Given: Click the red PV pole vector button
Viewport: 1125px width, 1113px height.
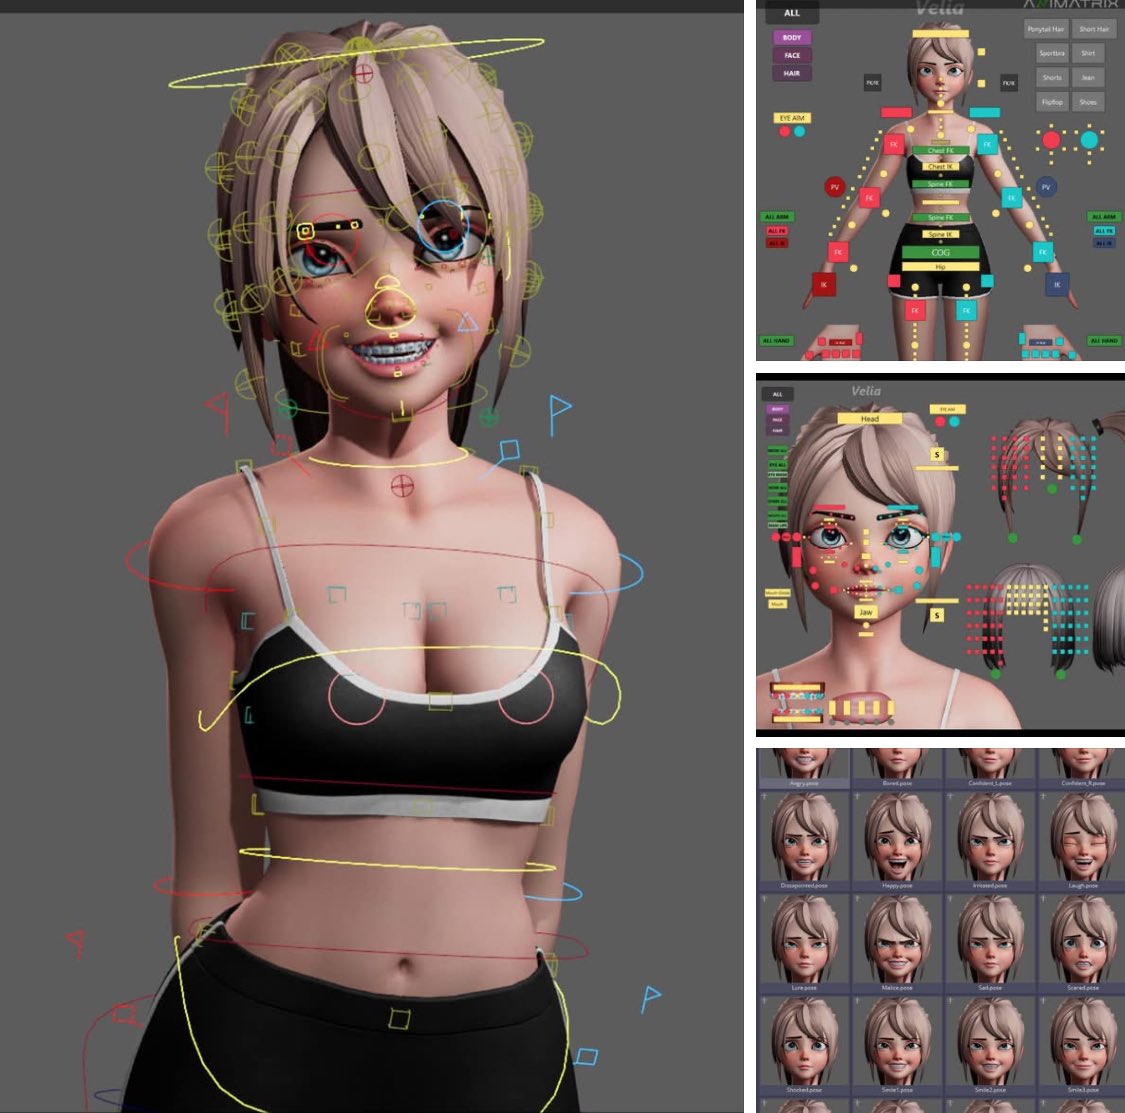Looking at the screenshot, I should [x=834, y=187].
